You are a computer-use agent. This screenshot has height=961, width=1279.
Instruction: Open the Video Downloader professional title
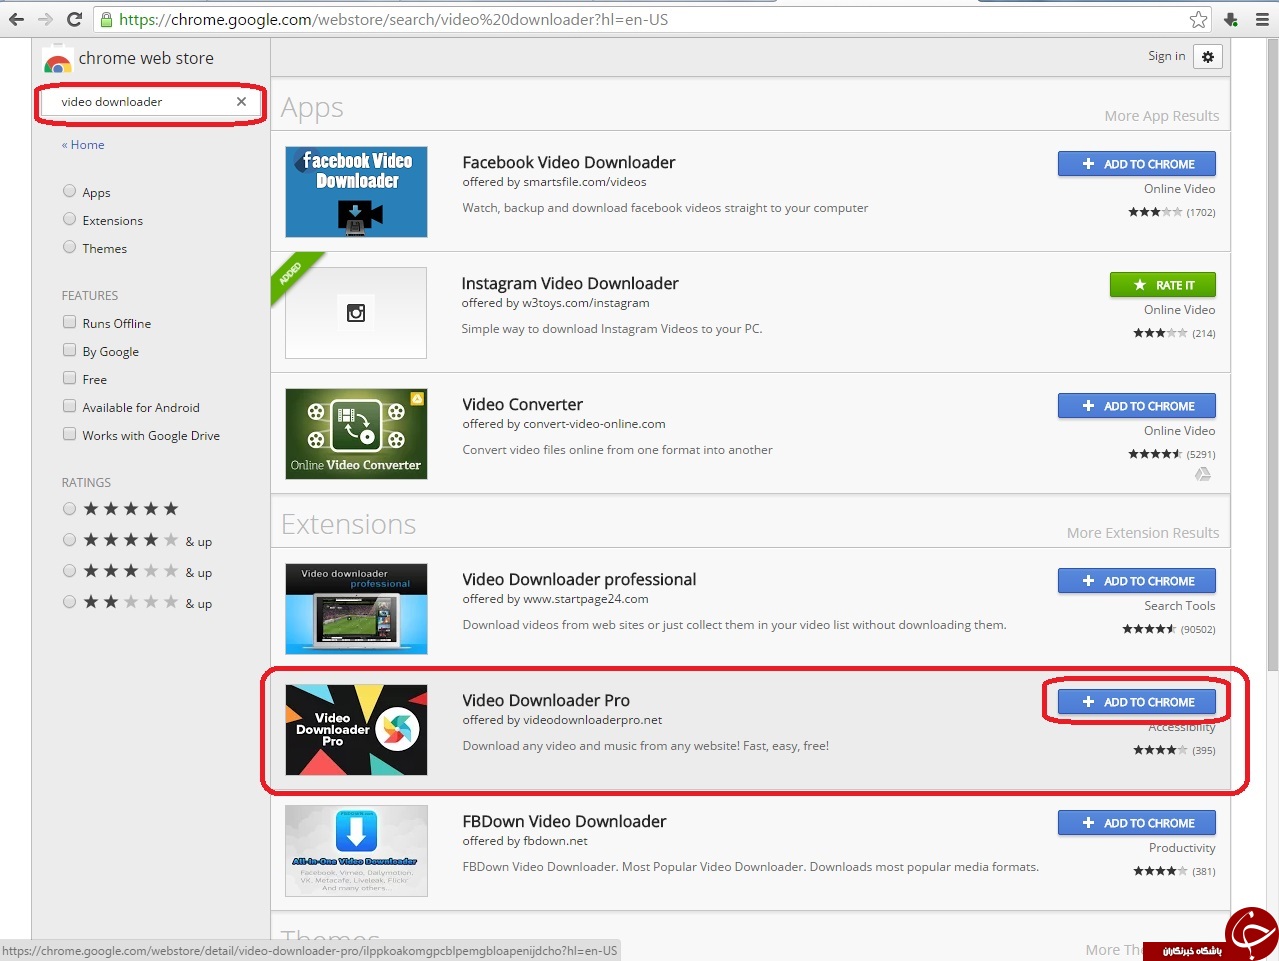click(x=579, y=579)
